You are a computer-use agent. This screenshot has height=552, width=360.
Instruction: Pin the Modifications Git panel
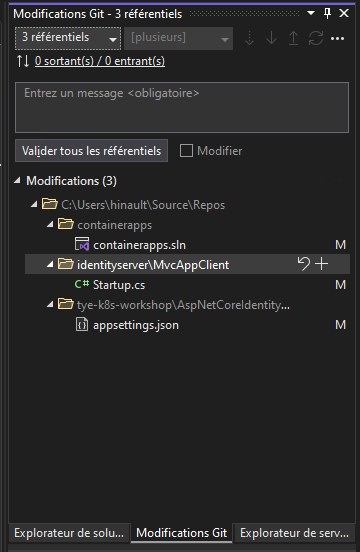[x=328, y=14]
